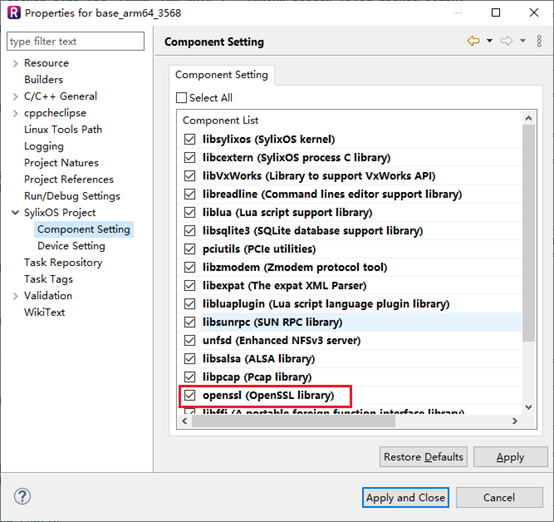Open WikiText properties page
The height and width of the screenshot is (522, 554).
tap(45, 312)
